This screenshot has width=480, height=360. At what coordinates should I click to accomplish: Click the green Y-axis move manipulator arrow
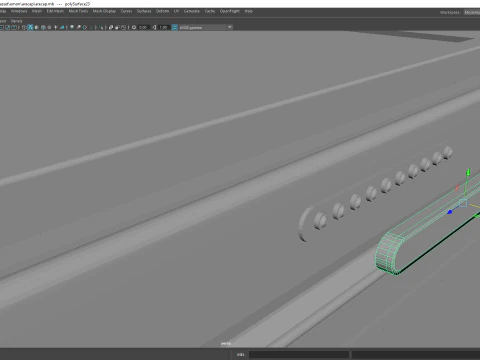(468, 173)
